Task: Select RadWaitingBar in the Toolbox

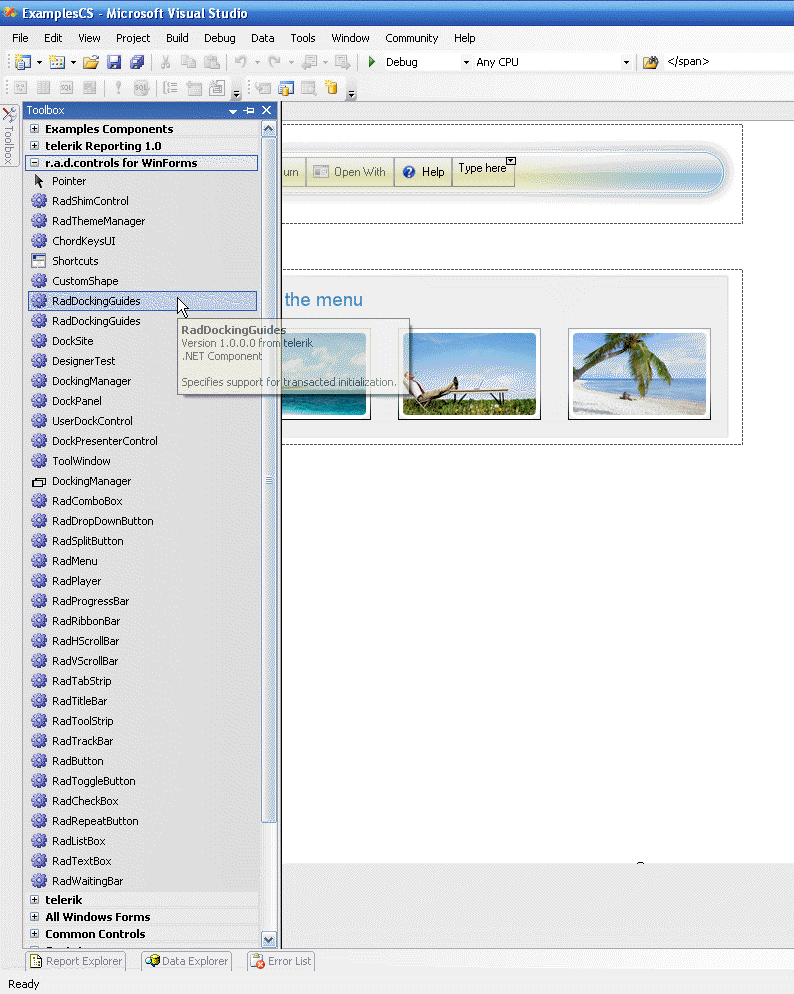Action: [142, 881]
